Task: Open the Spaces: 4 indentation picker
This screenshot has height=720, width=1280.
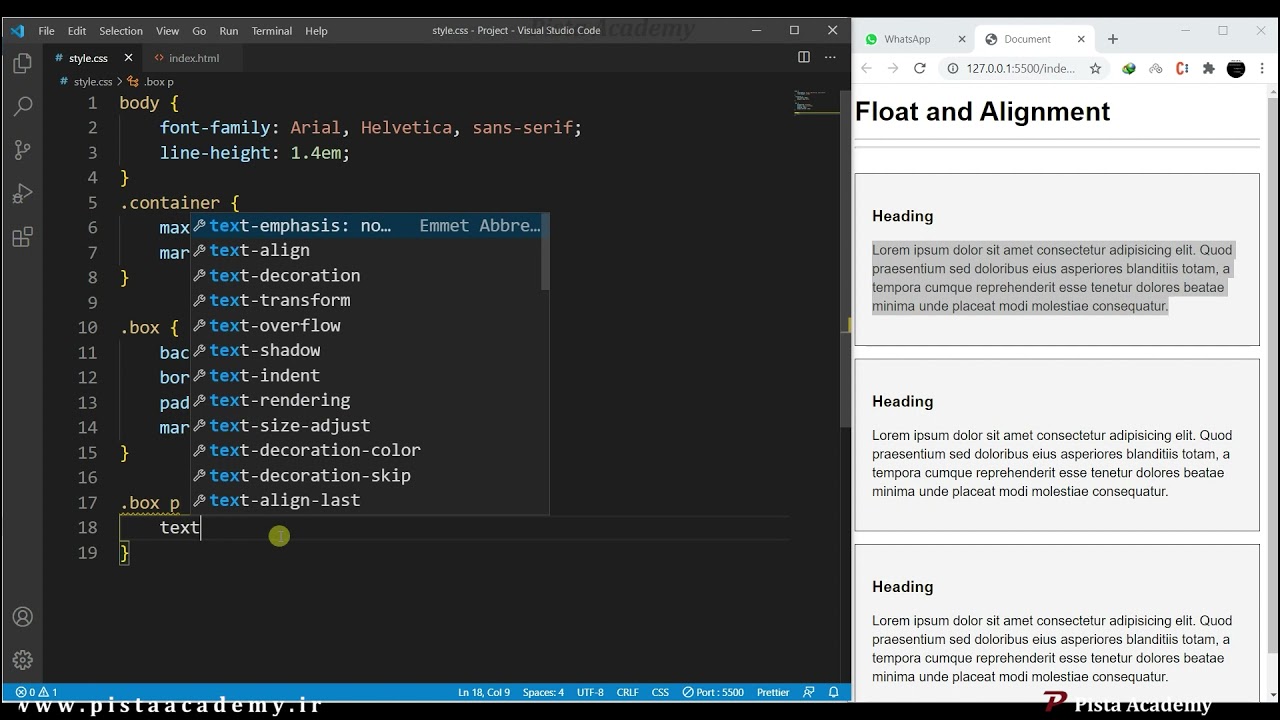Action: tap(543, 692)
